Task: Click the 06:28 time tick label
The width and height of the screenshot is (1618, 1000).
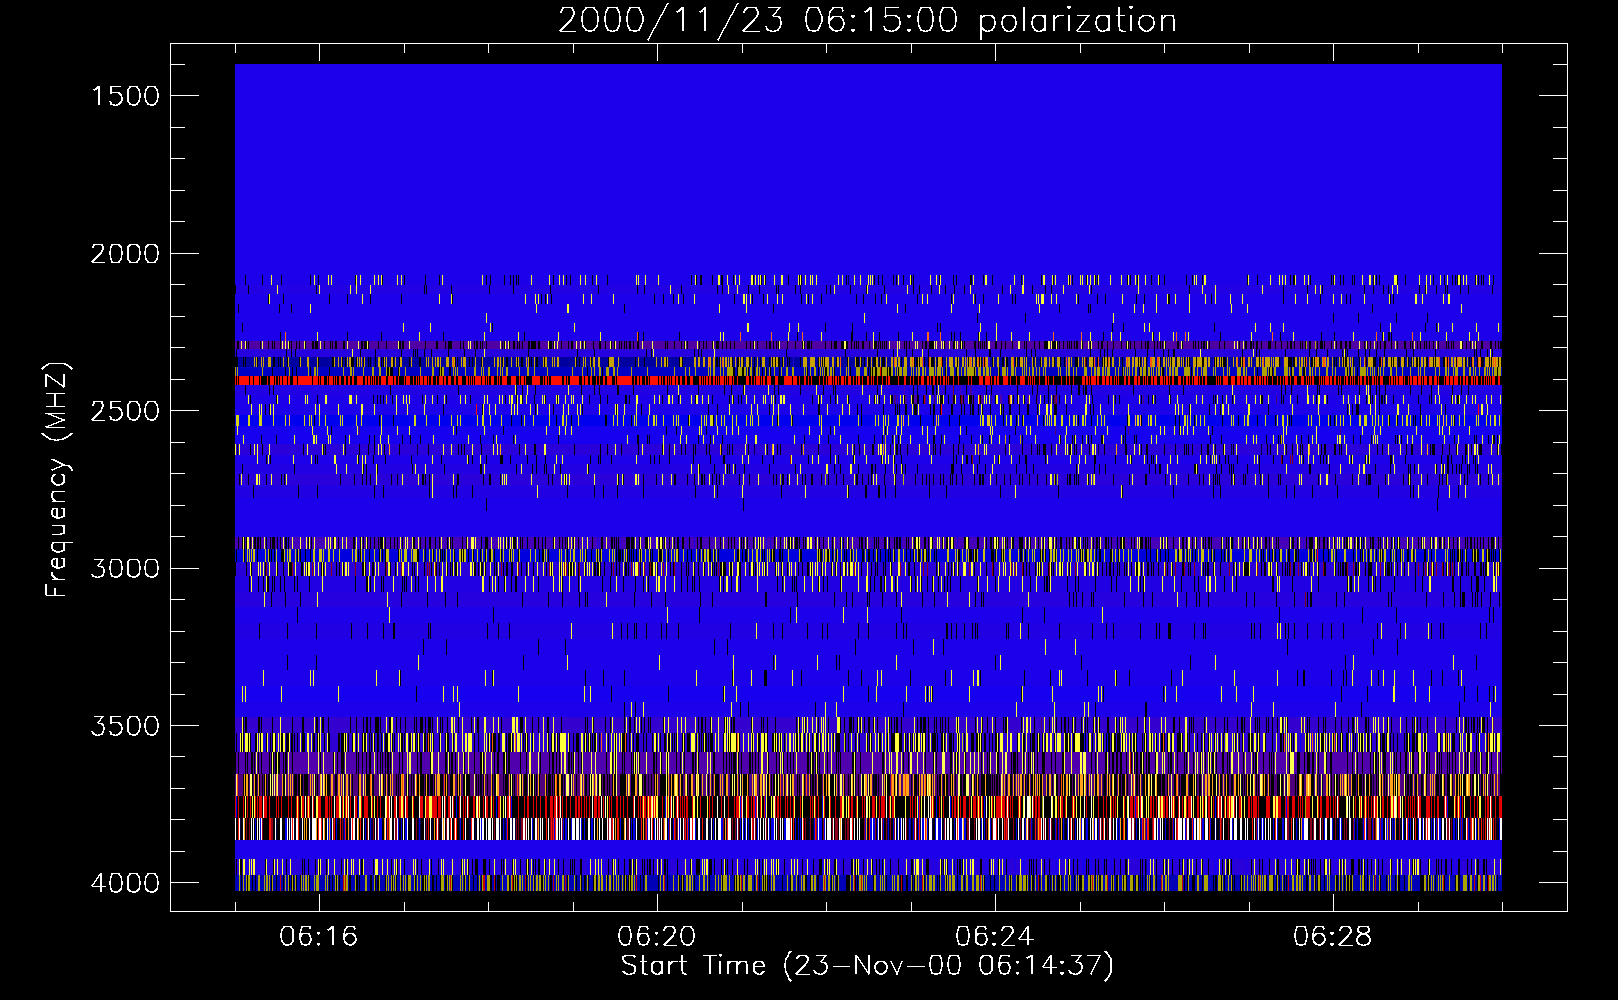Action: pyautogui.click(x=1333, y=936)
